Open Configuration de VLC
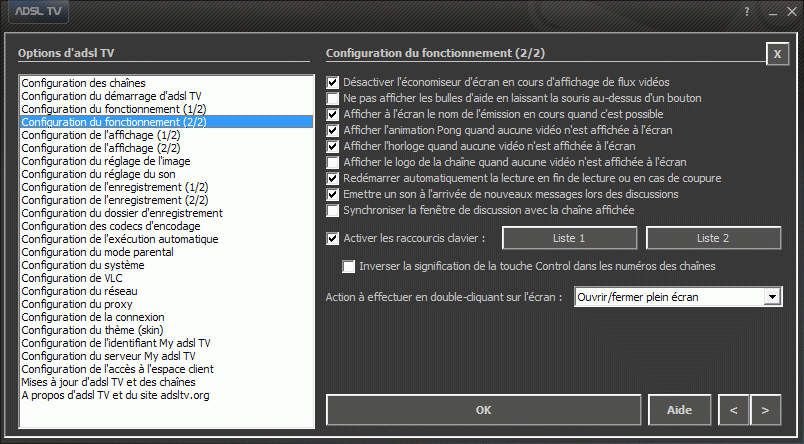Screen dimensions: 804x444 click(x=167, y=278)
